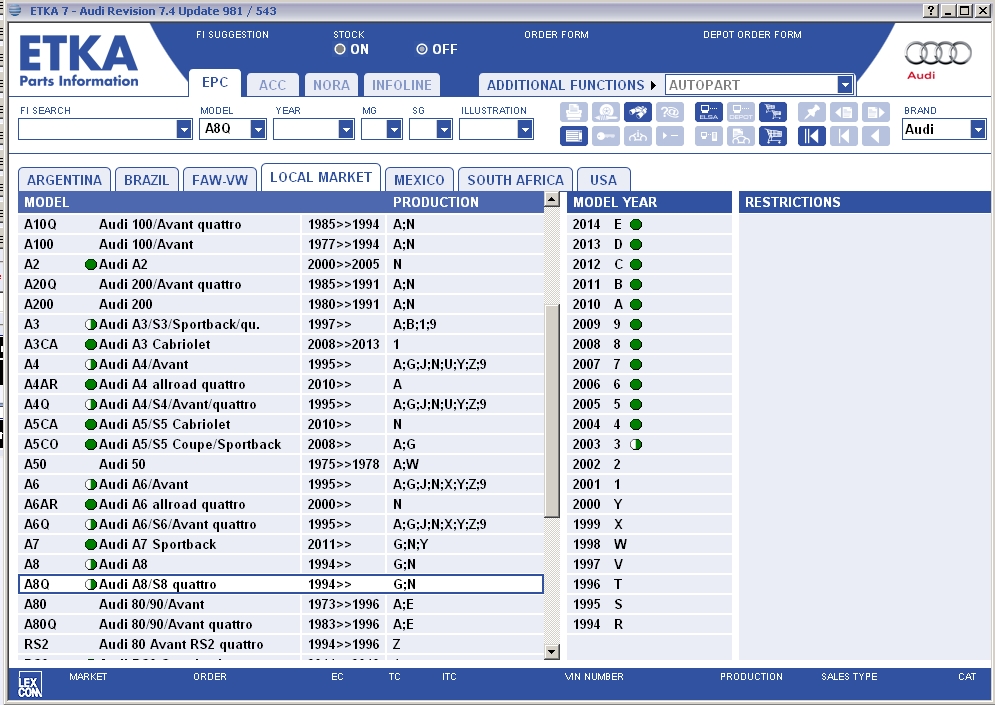Select the BRAZIL market tab
Viewport: 995px width, 705px height.
click(x=147, y=180)
